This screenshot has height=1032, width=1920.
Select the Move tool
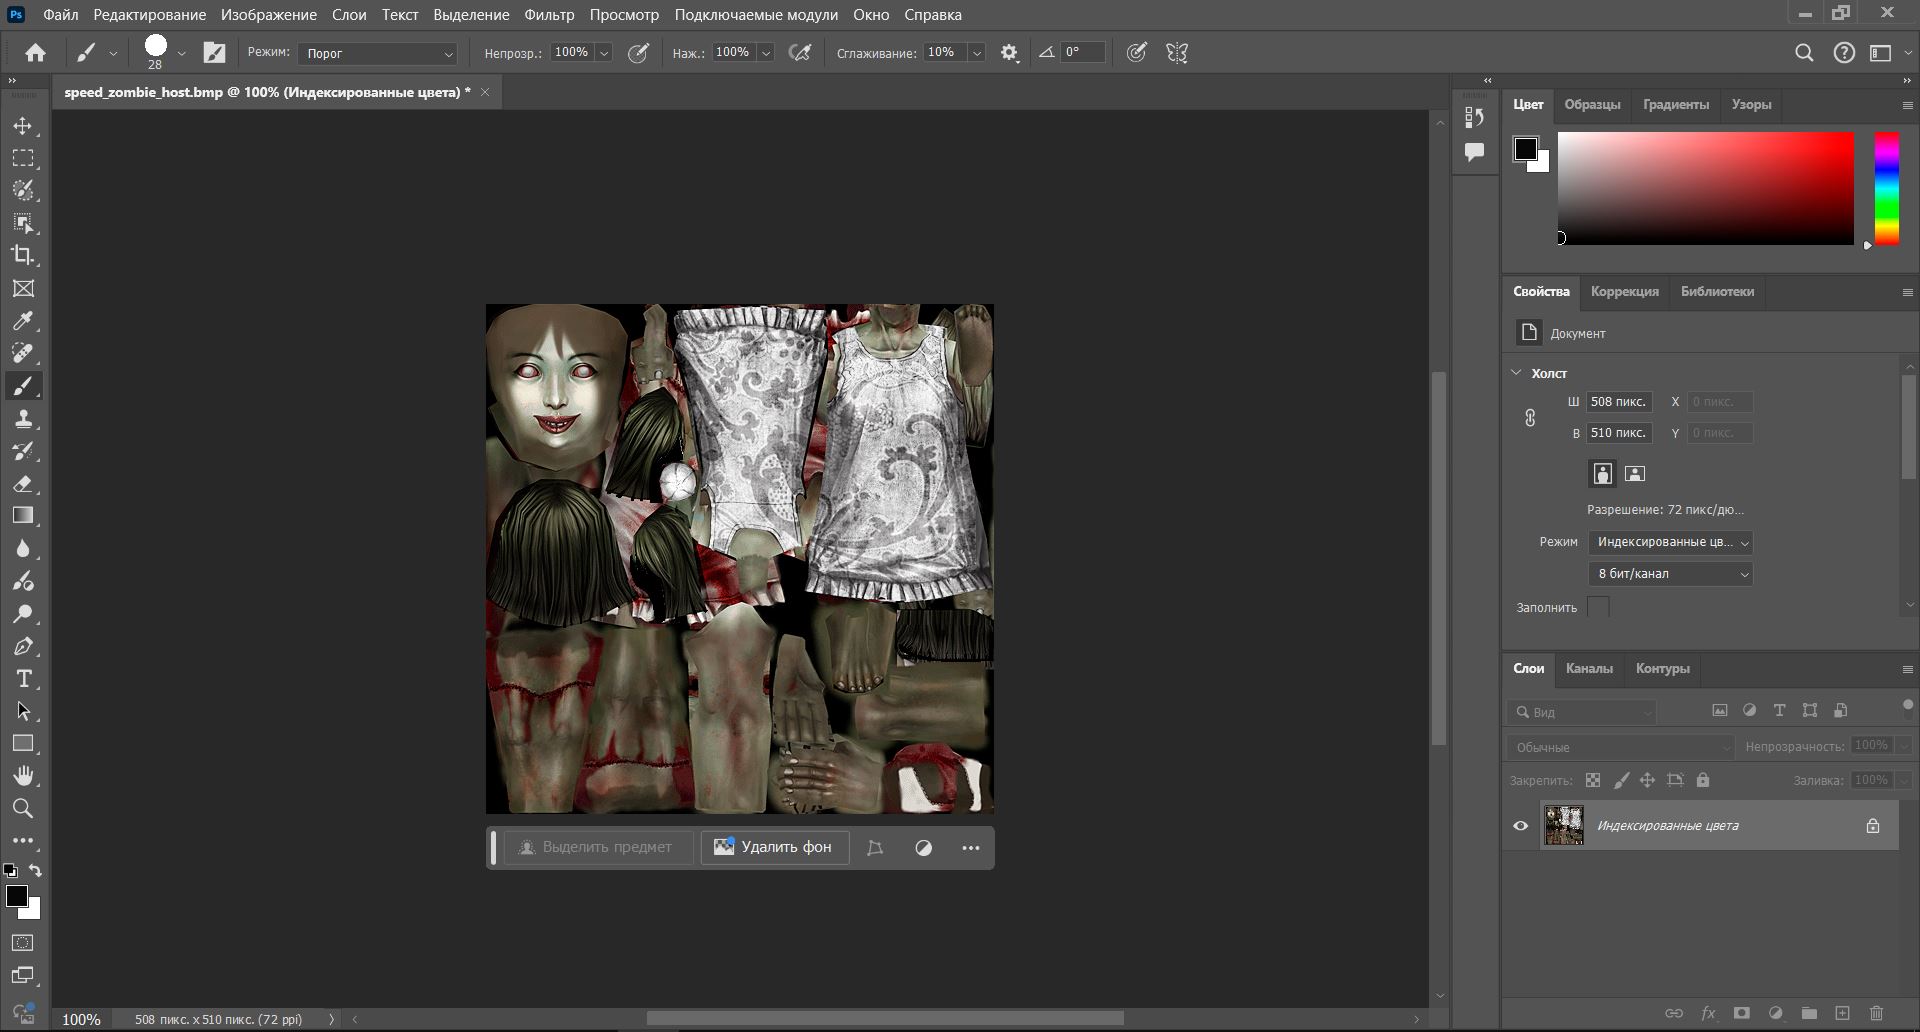(23, 126)
